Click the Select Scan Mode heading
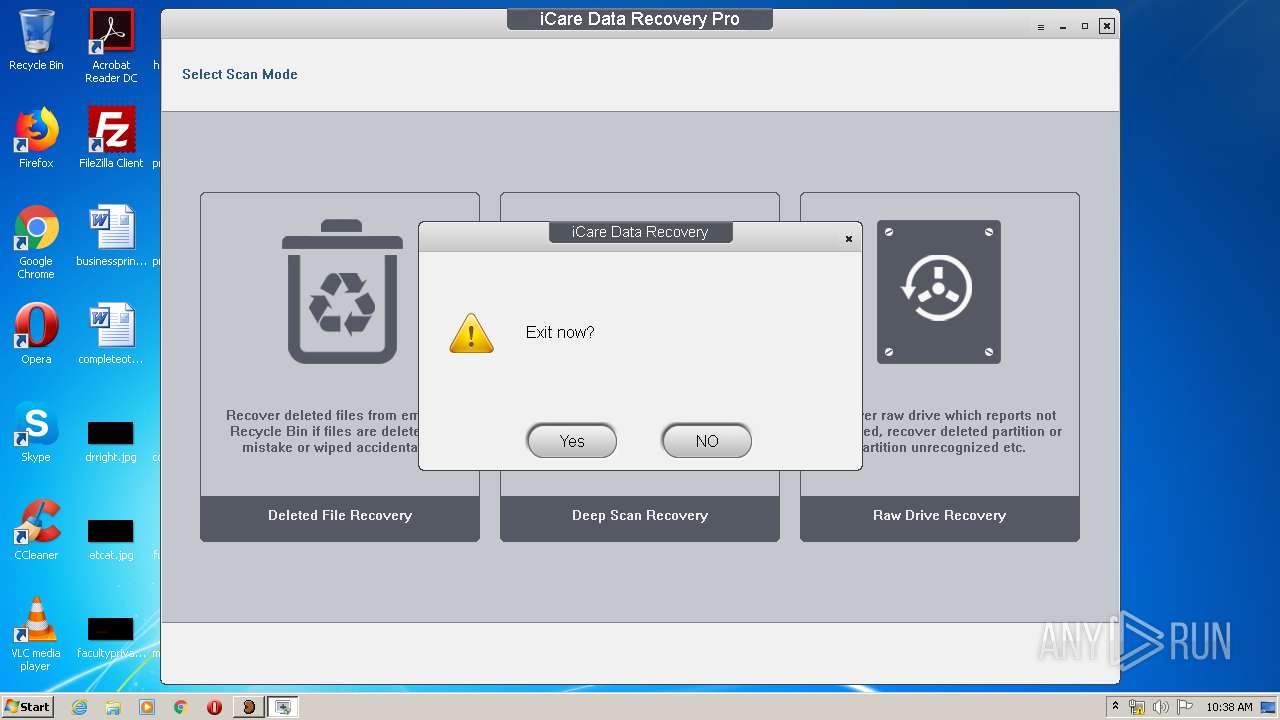The image size is (1280, 720). pos(240,74)
